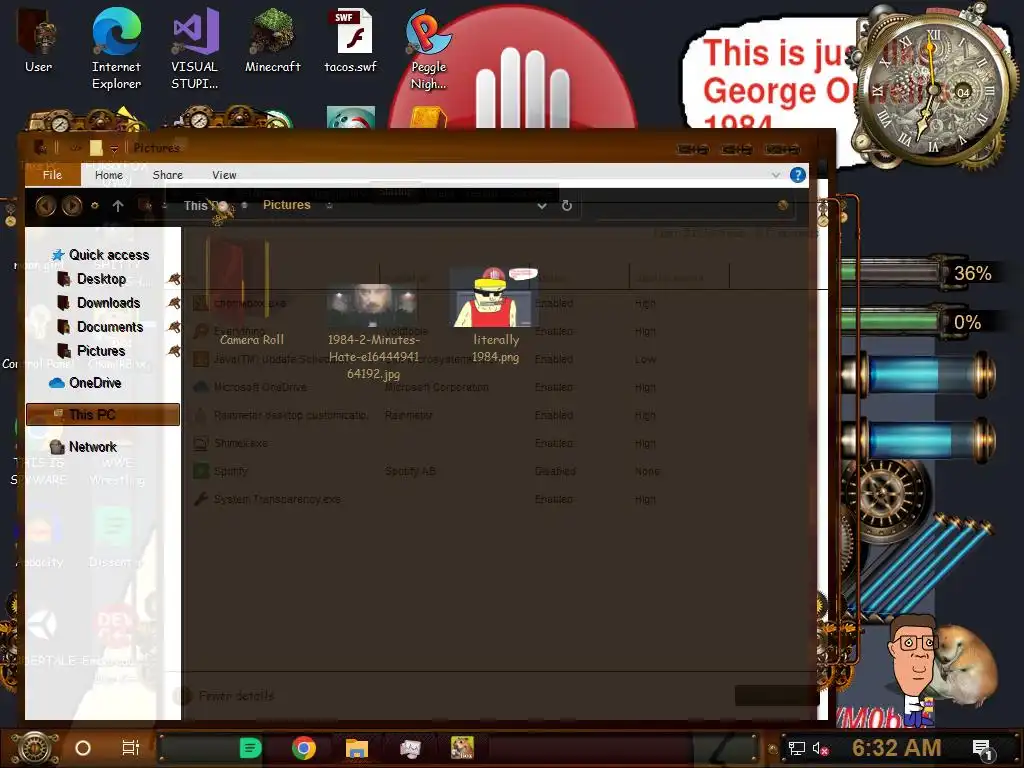
Task: Click the 36% usage gauge widget
Action: pos(920,273)
